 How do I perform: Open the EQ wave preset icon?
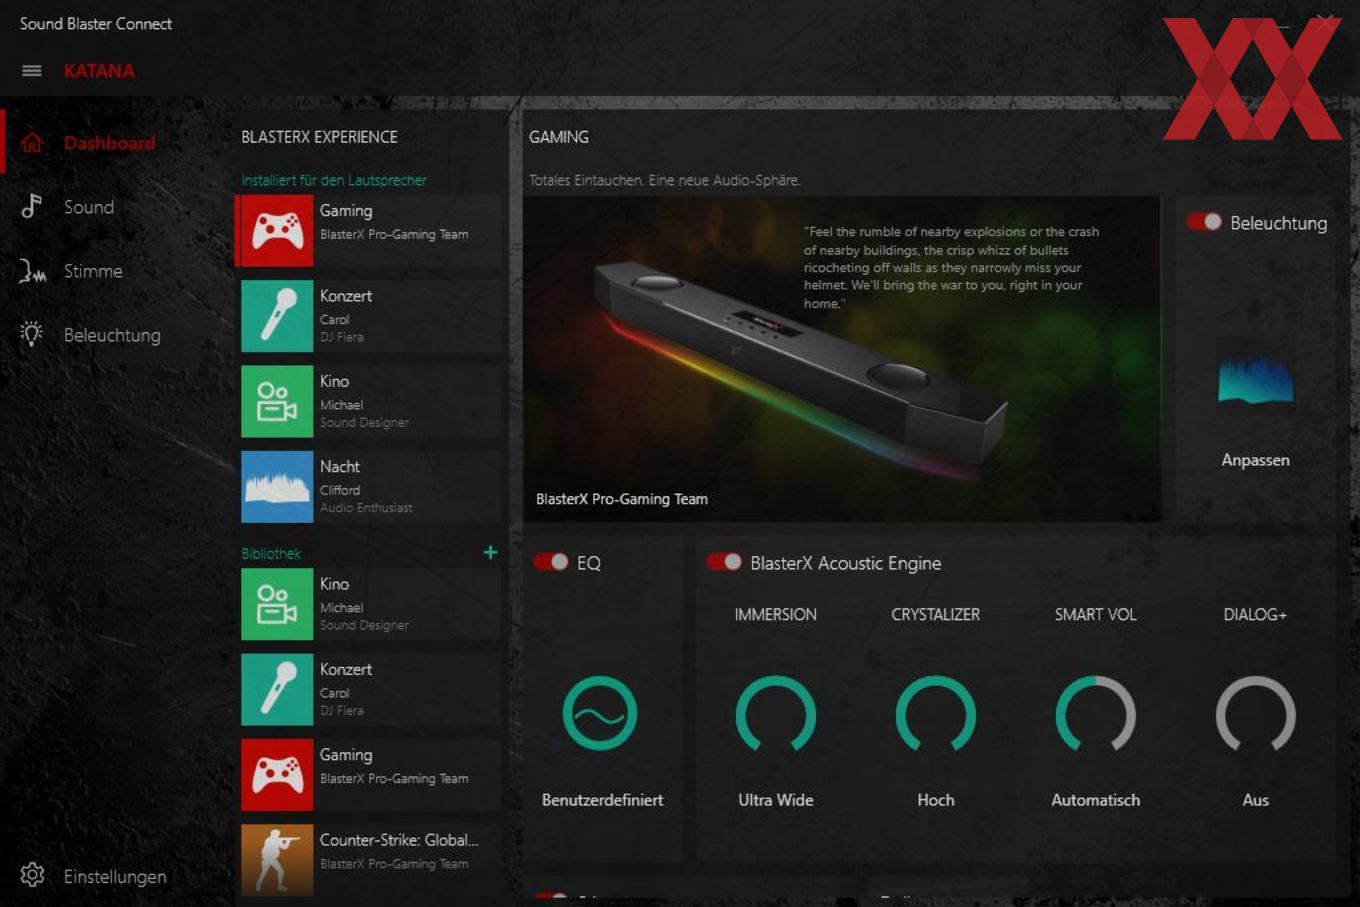pos(600,713)
